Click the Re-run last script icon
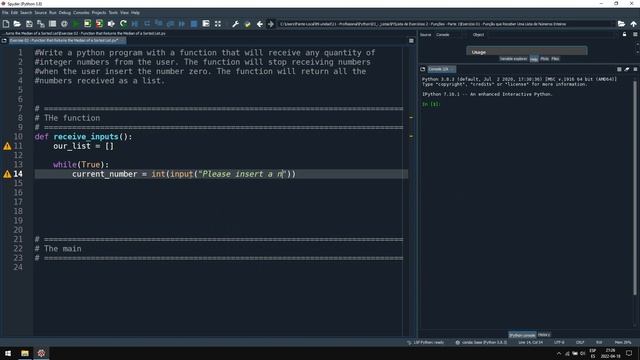Image resolution: width=640 pixels, height=360 pixels. click(123, 24)
